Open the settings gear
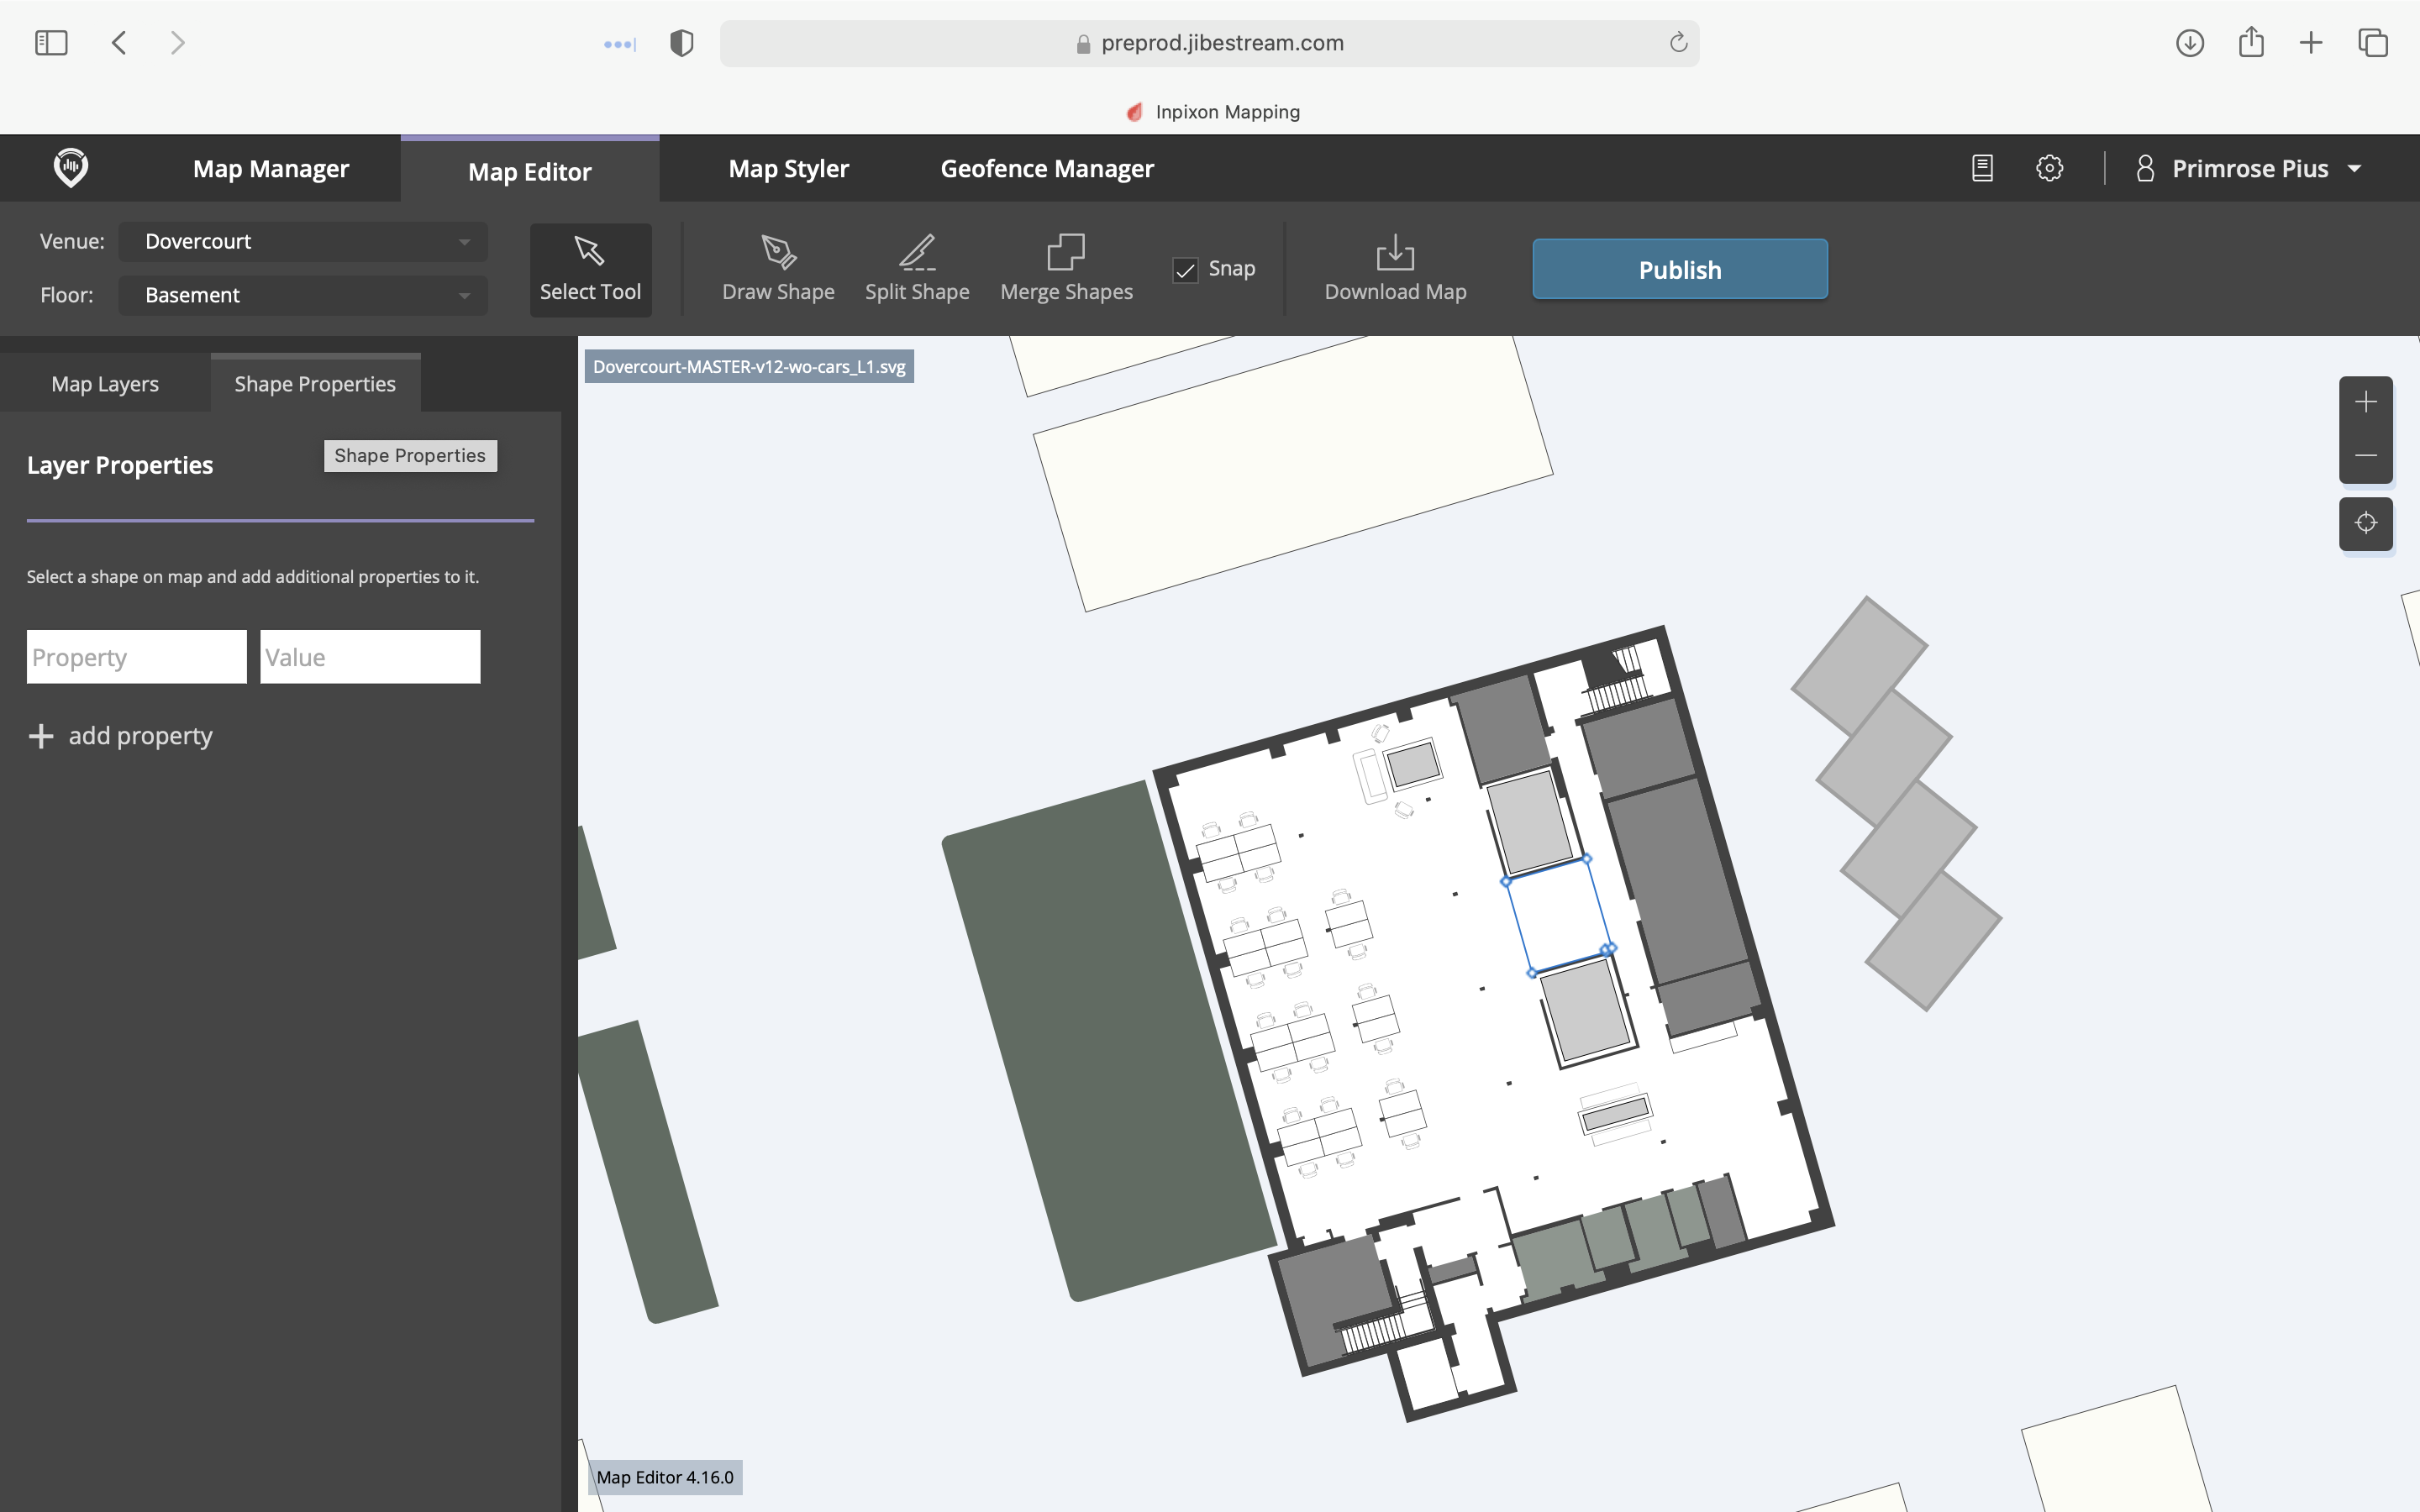Viewport: 2420px width, 1512px height. [2049, 167]
